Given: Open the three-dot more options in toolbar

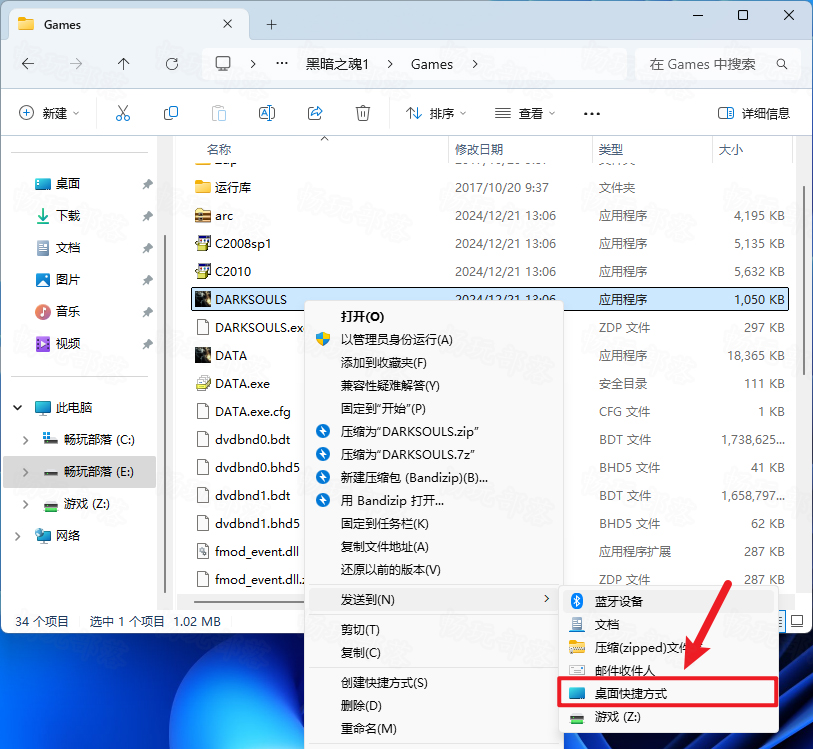Looking at the screenshot, I should [592, 114].
